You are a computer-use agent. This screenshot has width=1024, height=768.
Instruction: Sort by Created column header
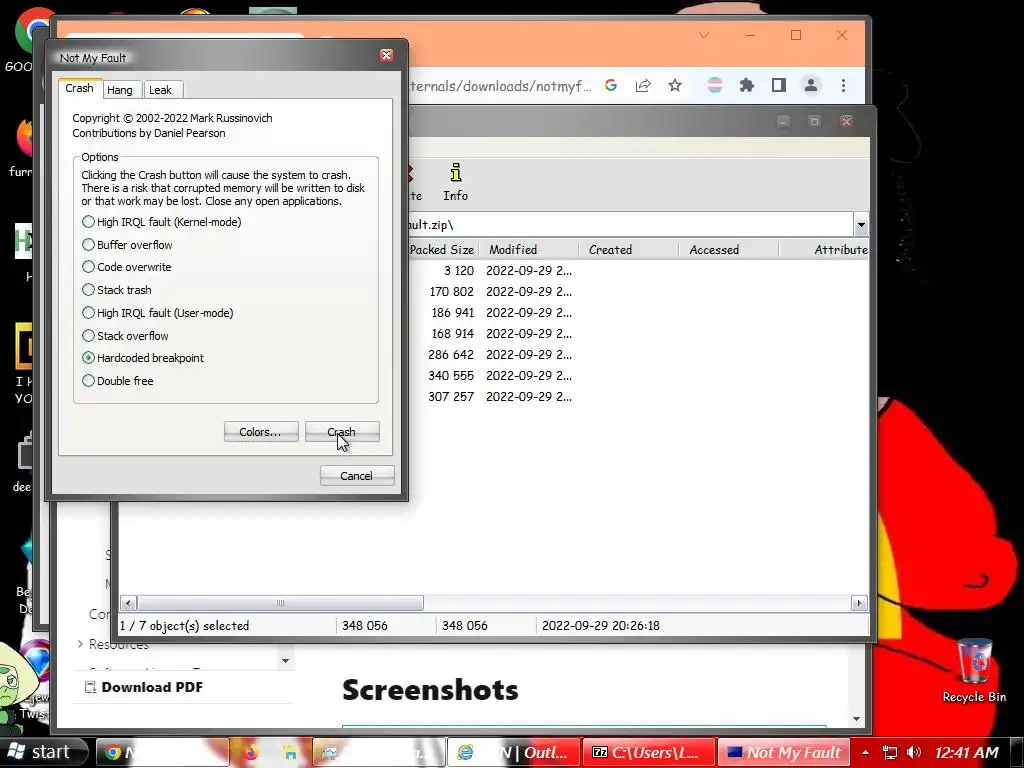[628, 249]
